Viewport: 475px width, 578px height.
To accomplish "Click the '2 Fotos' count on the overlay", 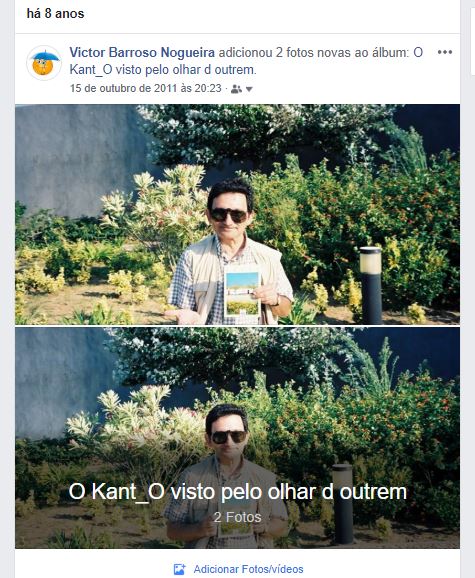I will [238, 517].
